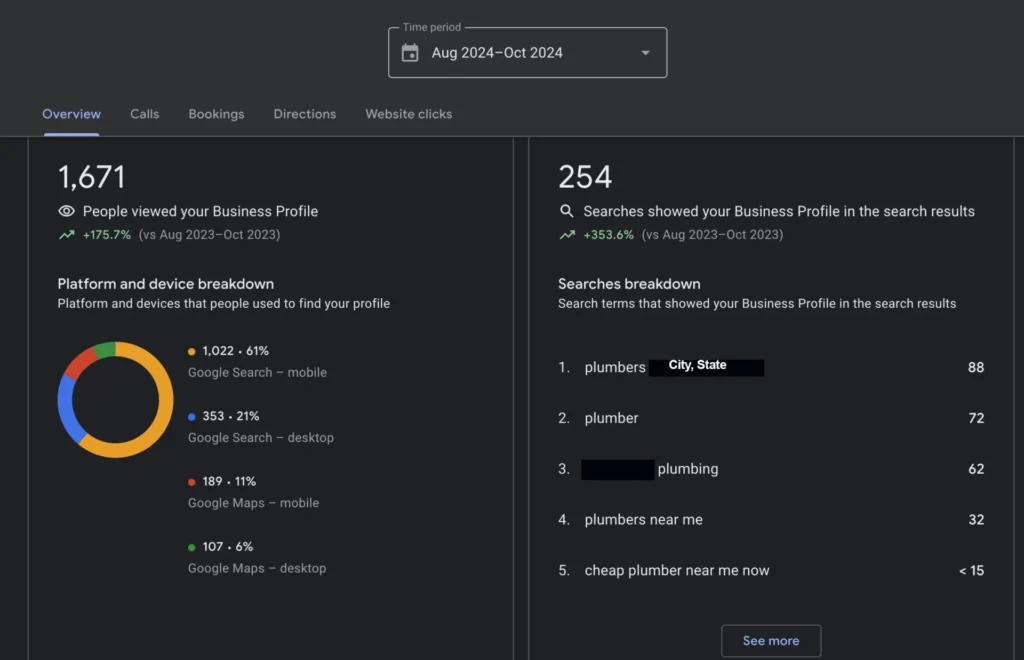The width and height of the screenshot is (1024, 660).
Task: Click the count 62 in searches list
Action: (976, 469)
